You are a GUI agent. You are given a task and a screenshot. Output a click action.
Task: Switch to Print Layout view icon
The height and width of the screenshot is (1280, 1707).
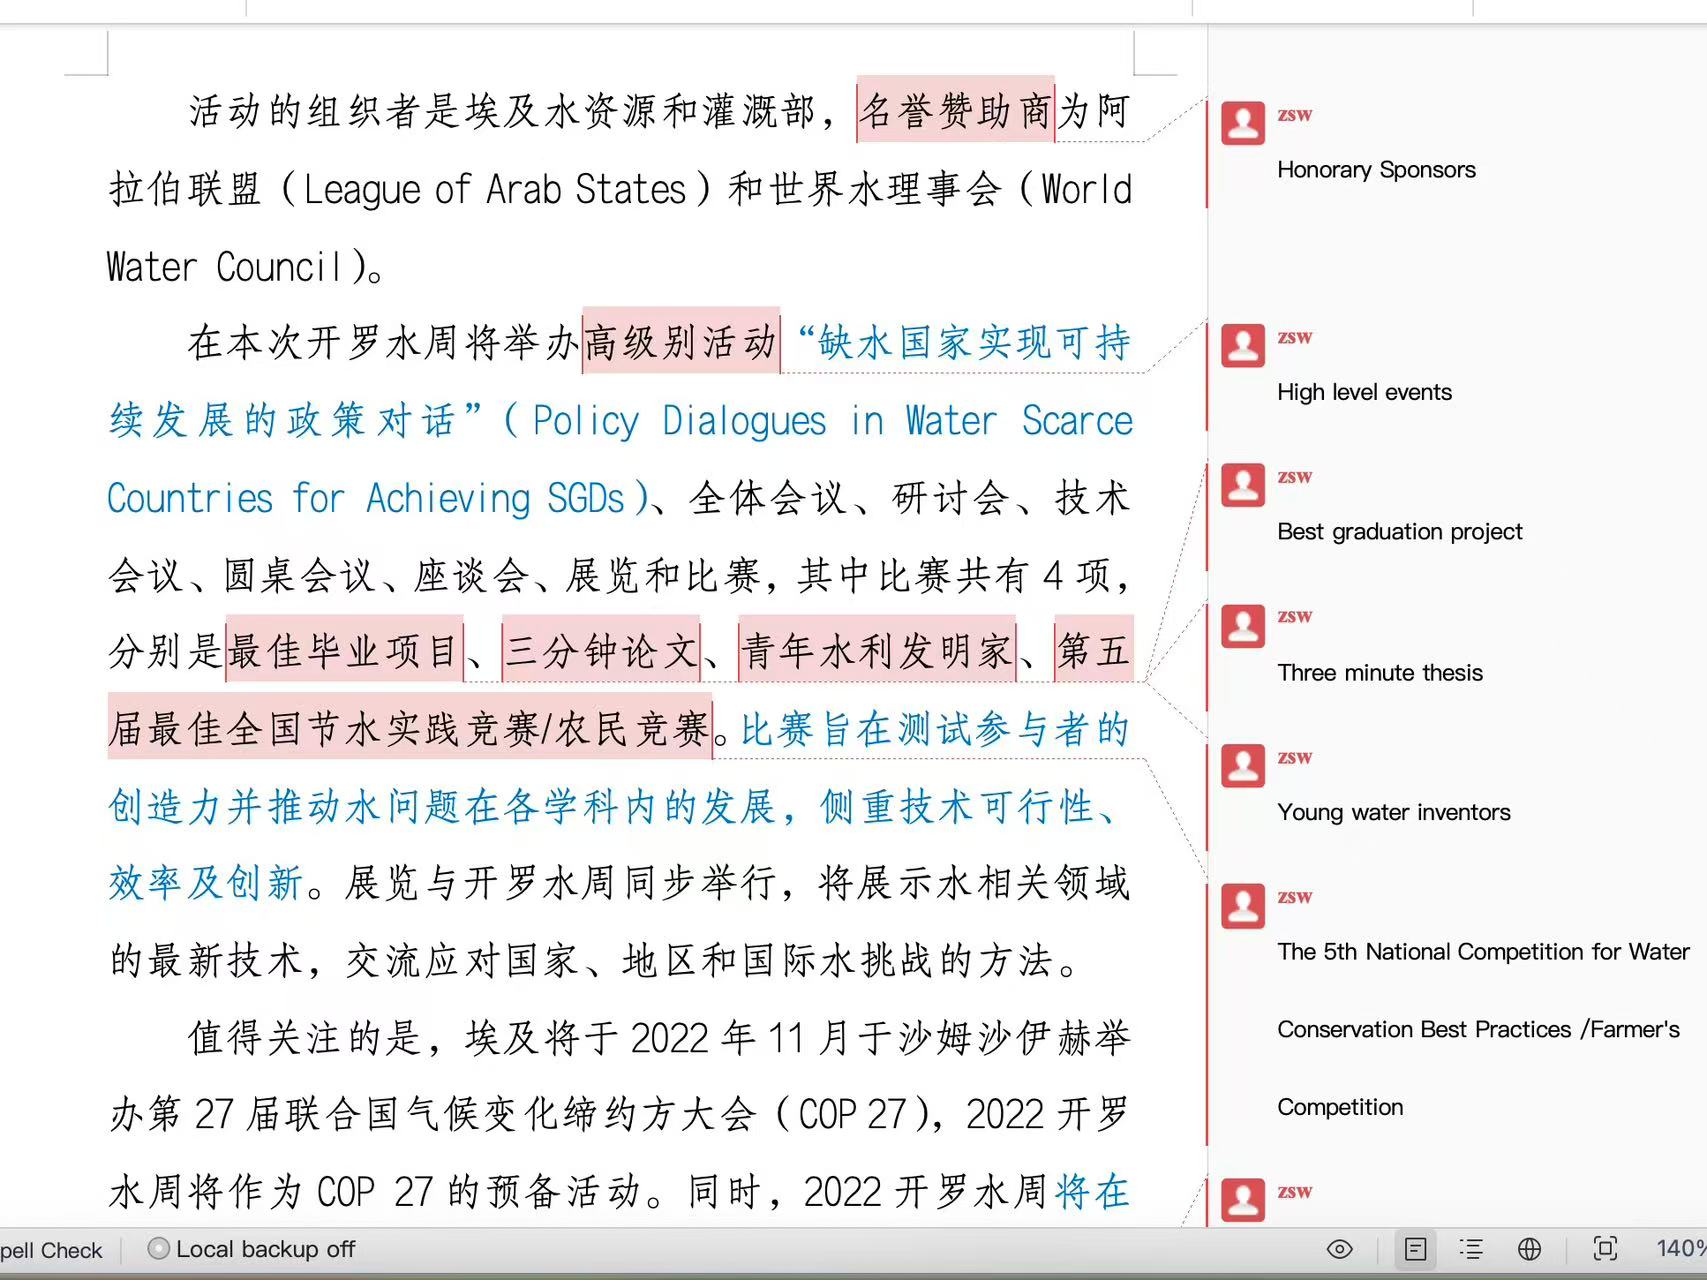tap(1415, 1249)
